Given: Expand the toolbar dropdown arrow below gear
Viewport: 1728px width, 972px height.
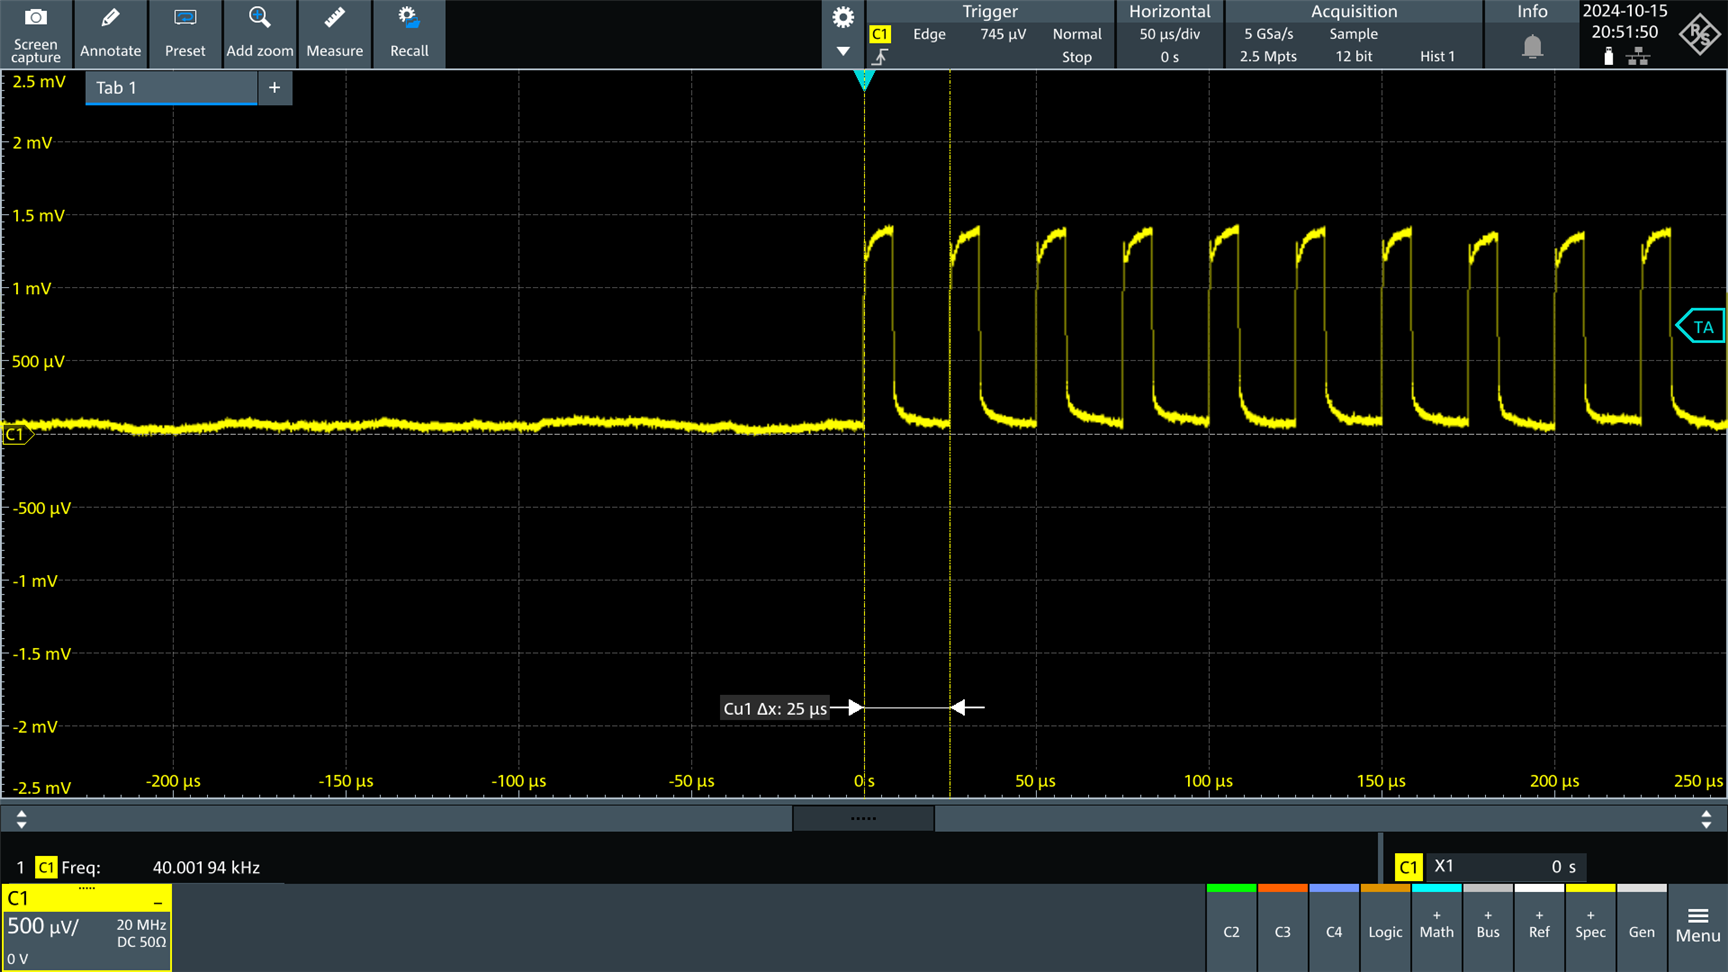Looking at the screenshot, I should click(843, 51).
